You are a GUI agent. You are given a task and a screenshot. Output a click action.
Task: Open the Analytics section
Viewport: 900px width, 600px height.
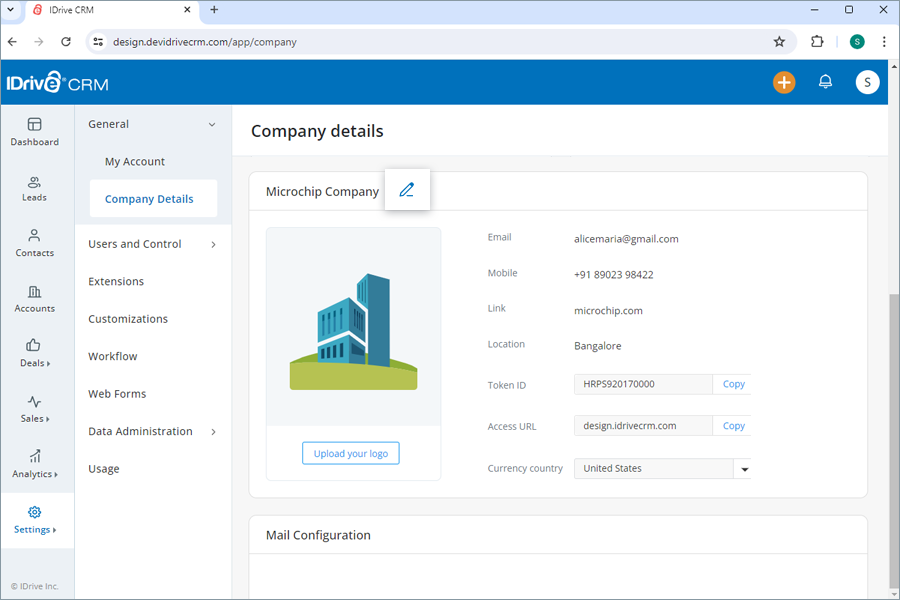[x=36, y=465]
